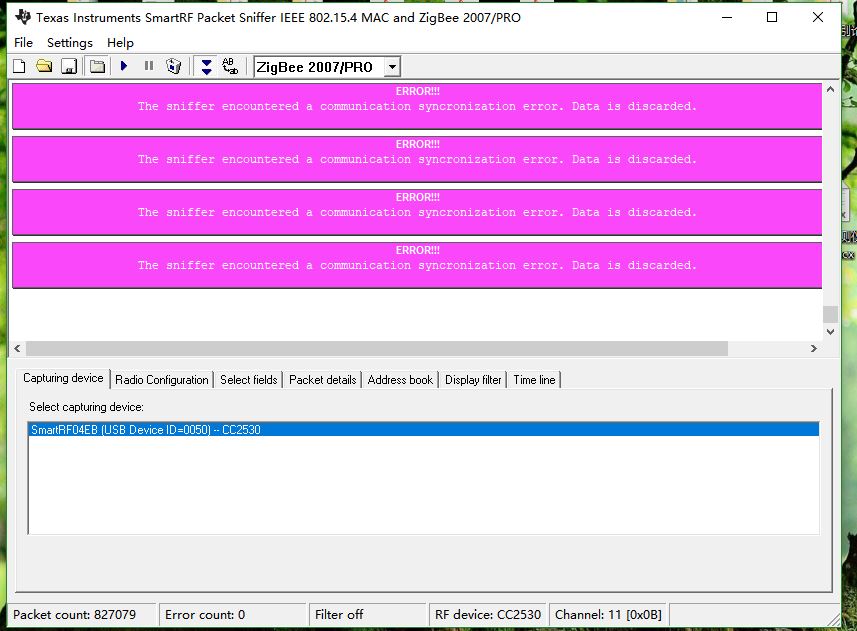Click the horizontal scroll left arrow
This screenshot has width=857, height=631.
(17, 349)
